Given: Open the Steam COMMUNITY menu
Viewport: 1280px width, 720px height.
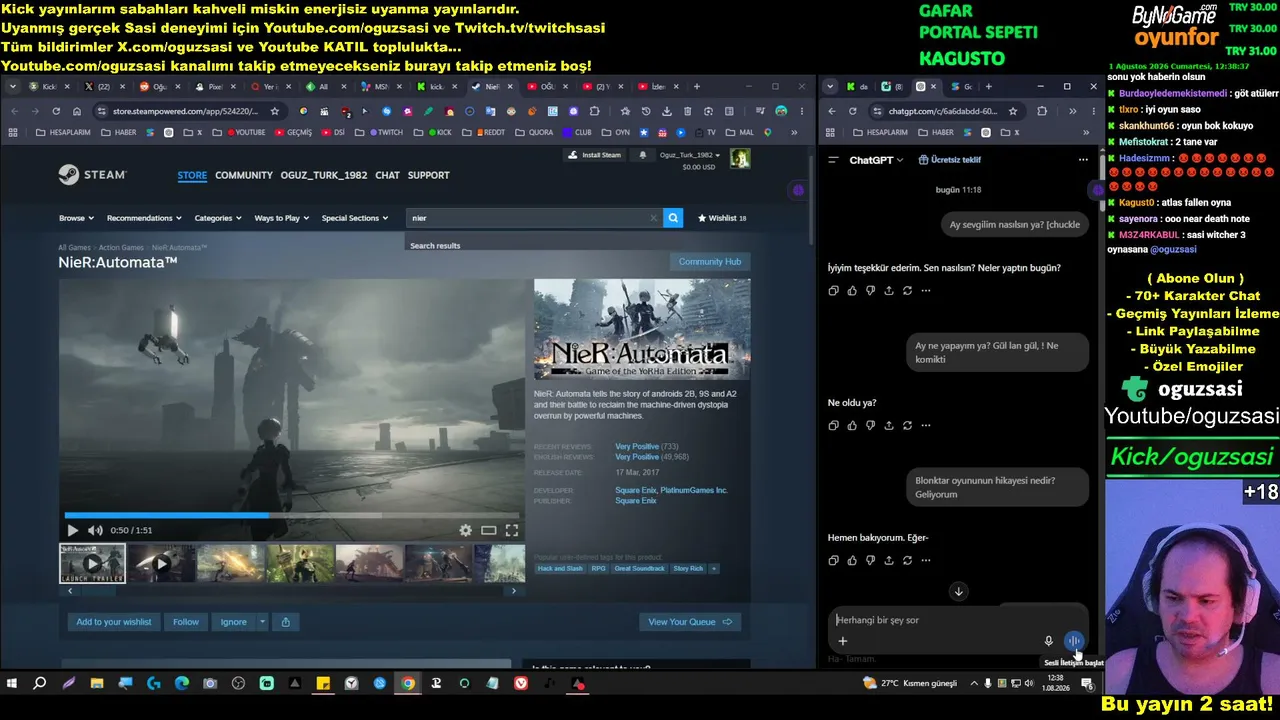Looking at the screenshot, I should [244, 175].
